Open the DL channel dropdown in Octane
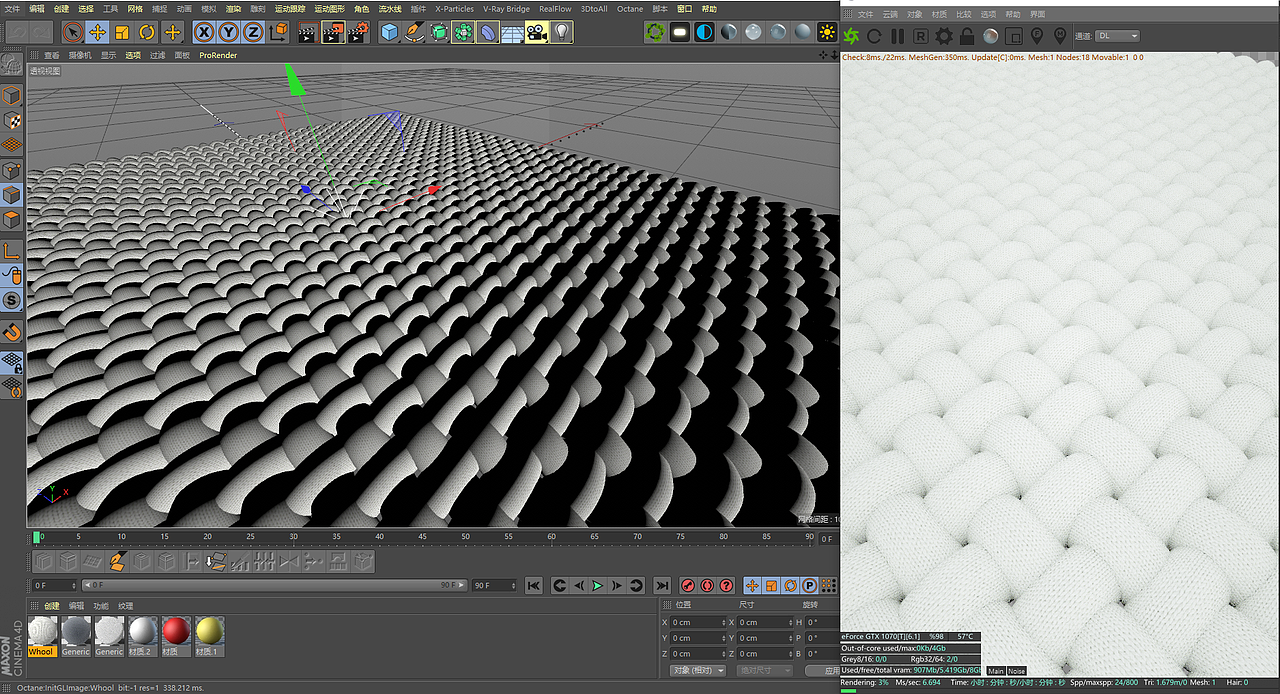Screen dimensions: 1280x694 click(1117, 36)
